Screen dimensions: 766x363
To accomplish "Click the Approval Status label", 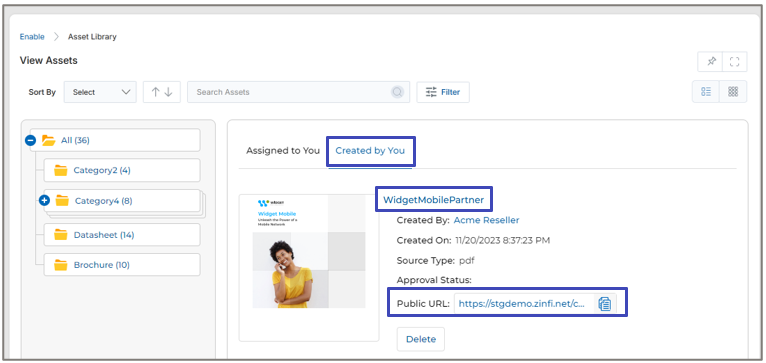I will tap(434, 280).
